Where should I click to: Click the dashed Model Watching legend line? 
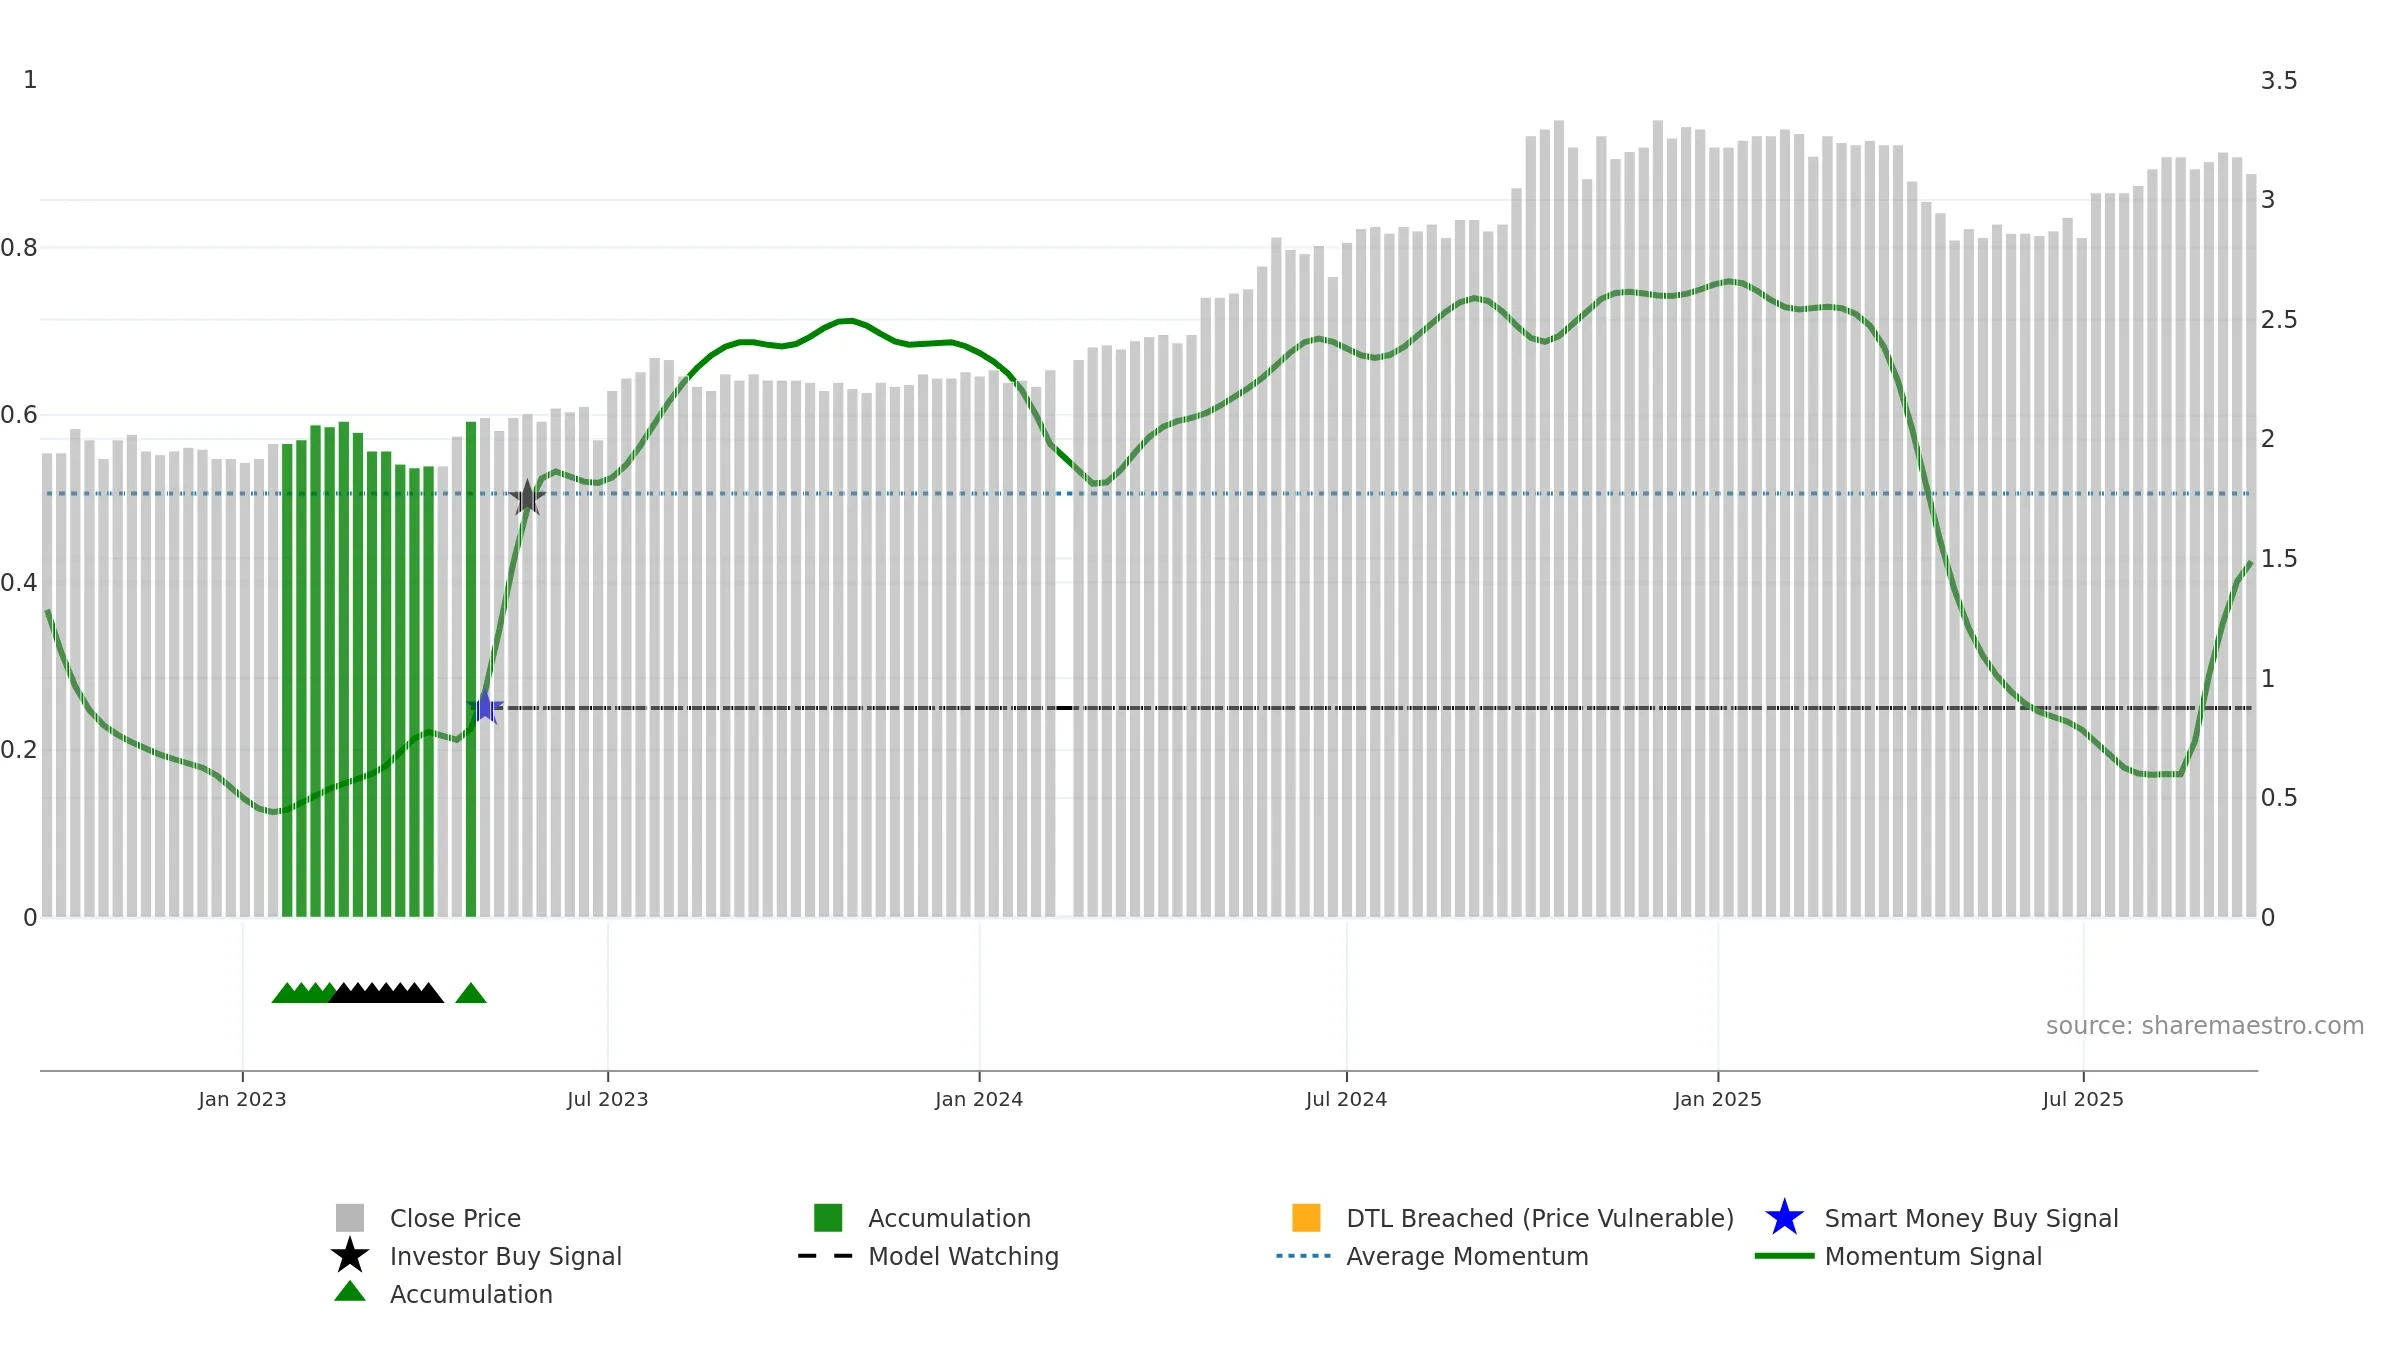click(826, 1256)
